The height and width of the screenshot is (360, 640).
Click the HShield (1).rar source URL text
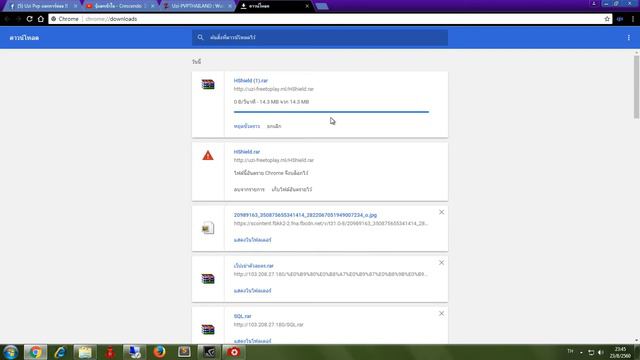point(273,89)
